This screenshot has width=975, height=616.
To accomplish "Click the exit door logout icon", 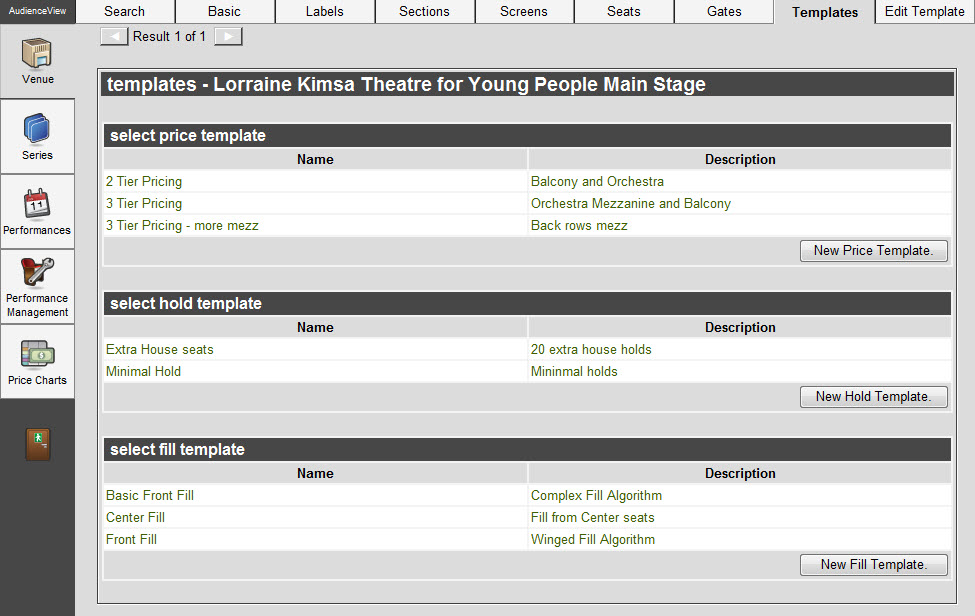I will 38,444.
